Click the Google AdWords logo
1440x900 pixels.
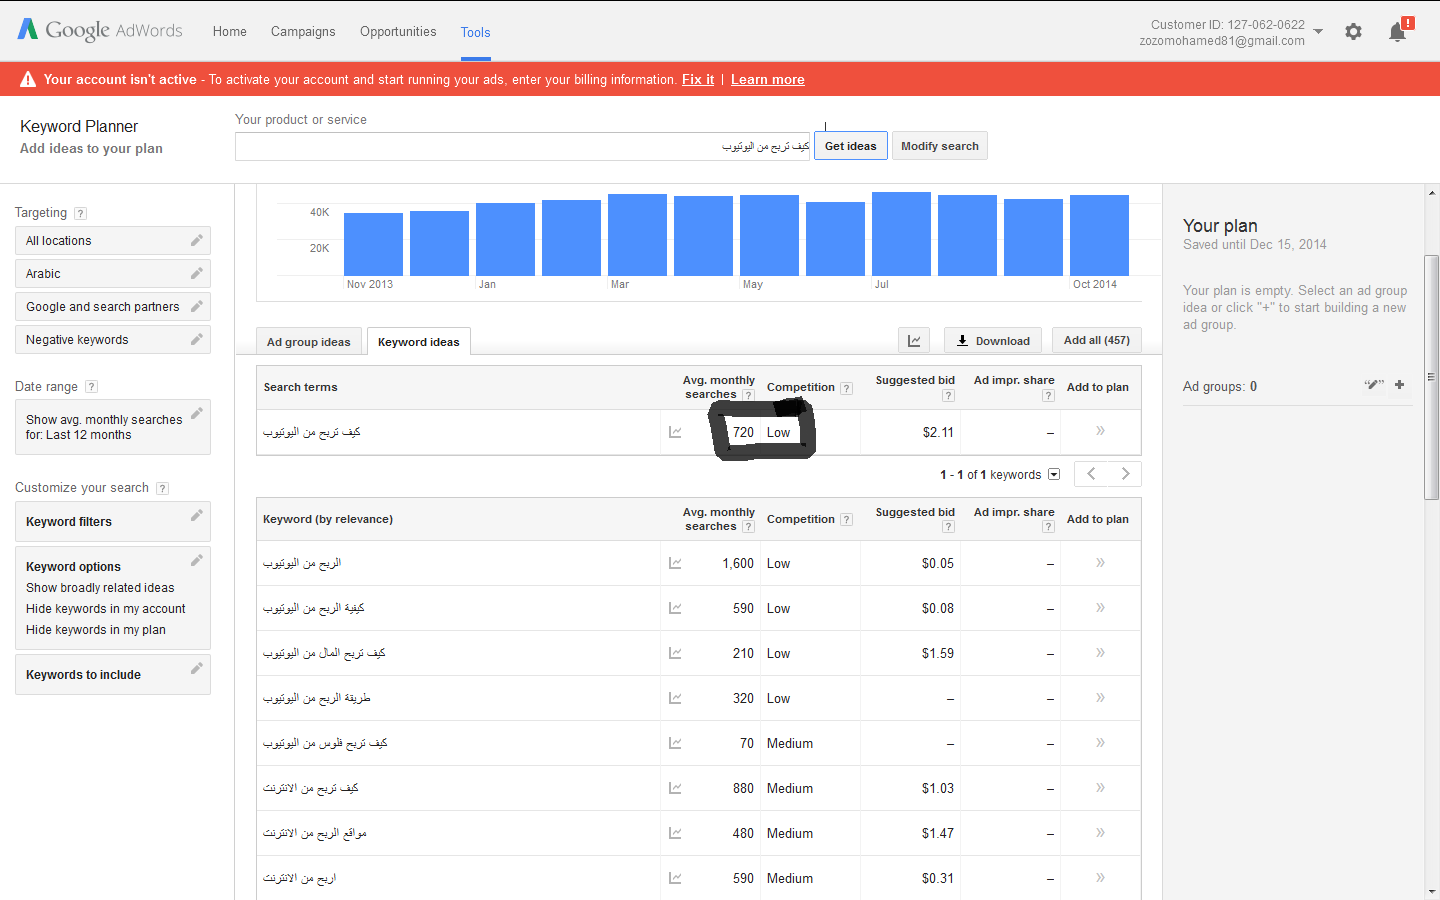[100, 30]
